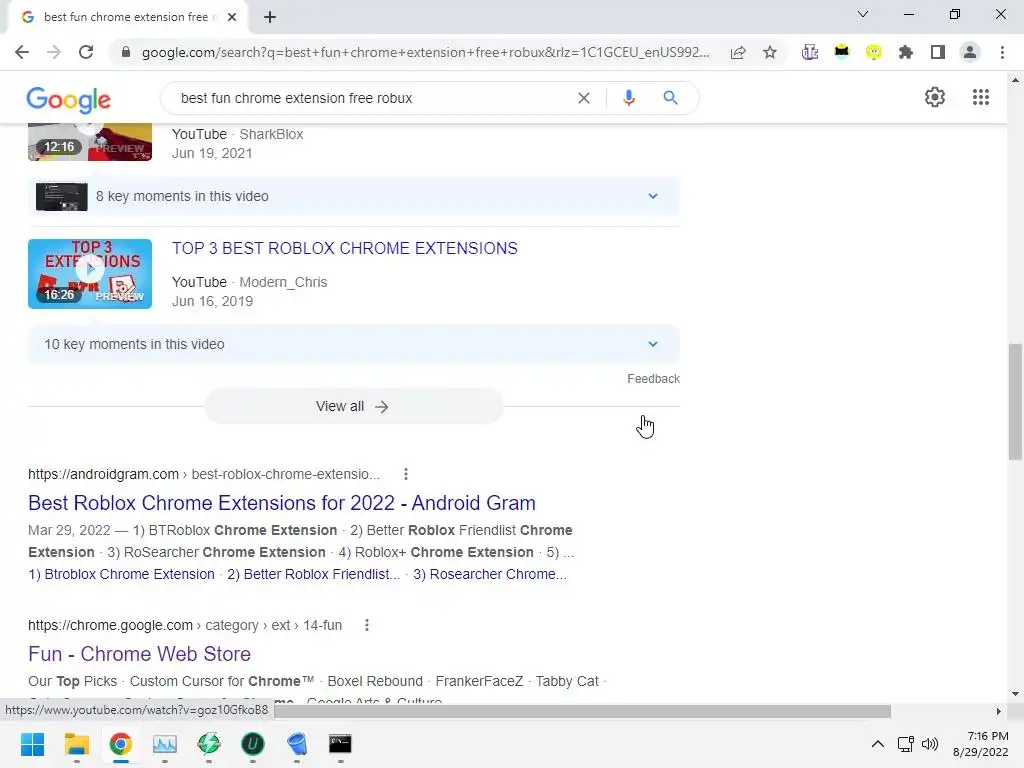Click the View all videos button

tap(353, 406)
